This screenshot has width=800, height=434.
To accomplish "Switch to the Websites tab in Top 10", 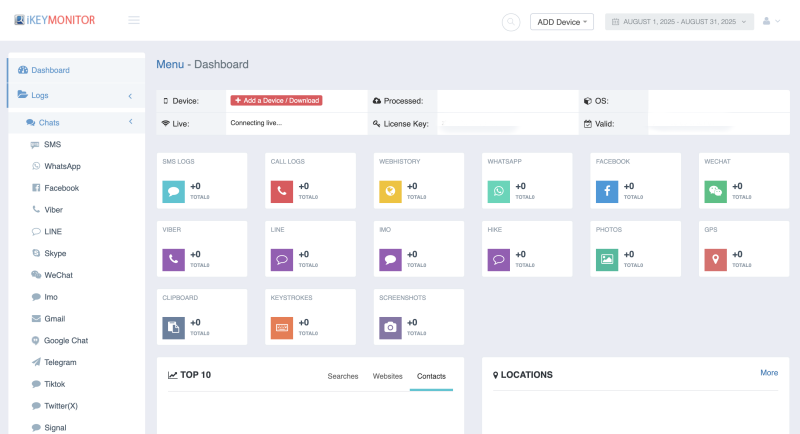I will [387, 376].
